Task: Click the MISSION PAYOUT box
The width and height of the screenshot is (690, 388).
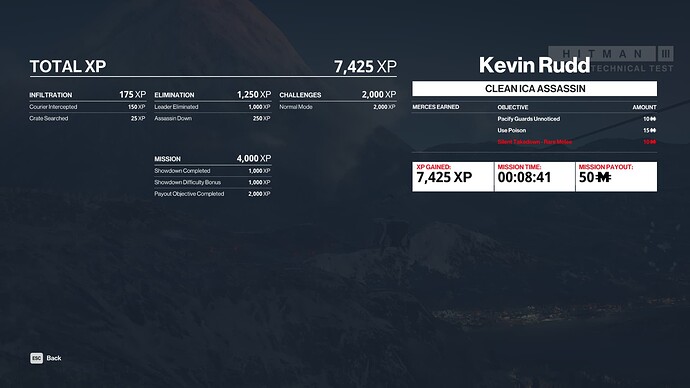Action: point(616,176)
